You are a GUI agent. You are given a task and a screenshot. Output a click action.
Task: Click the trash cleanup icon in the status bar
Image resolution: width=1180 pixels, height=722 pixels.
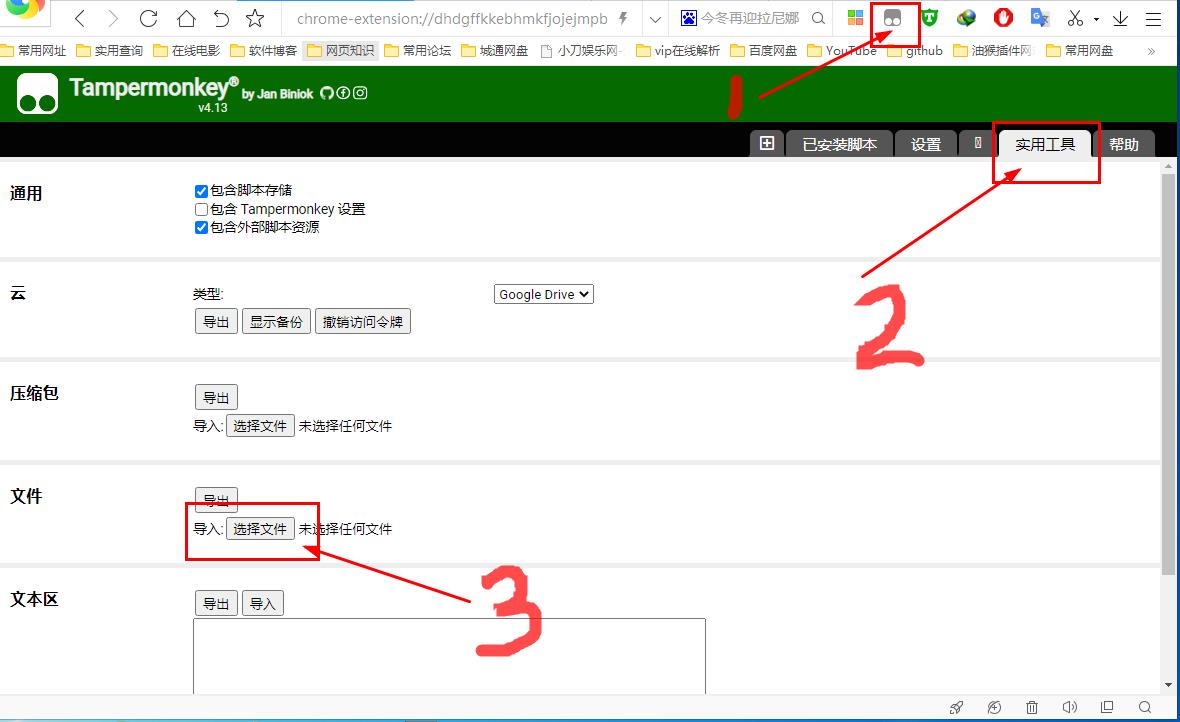[1032, 708]
